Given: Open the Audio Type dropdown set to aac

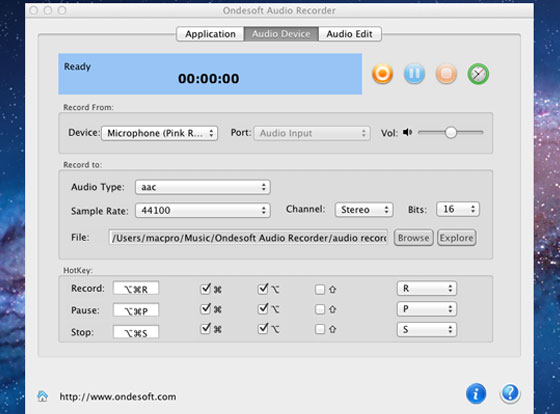Looking at the screenshot, I should point(202,187).
